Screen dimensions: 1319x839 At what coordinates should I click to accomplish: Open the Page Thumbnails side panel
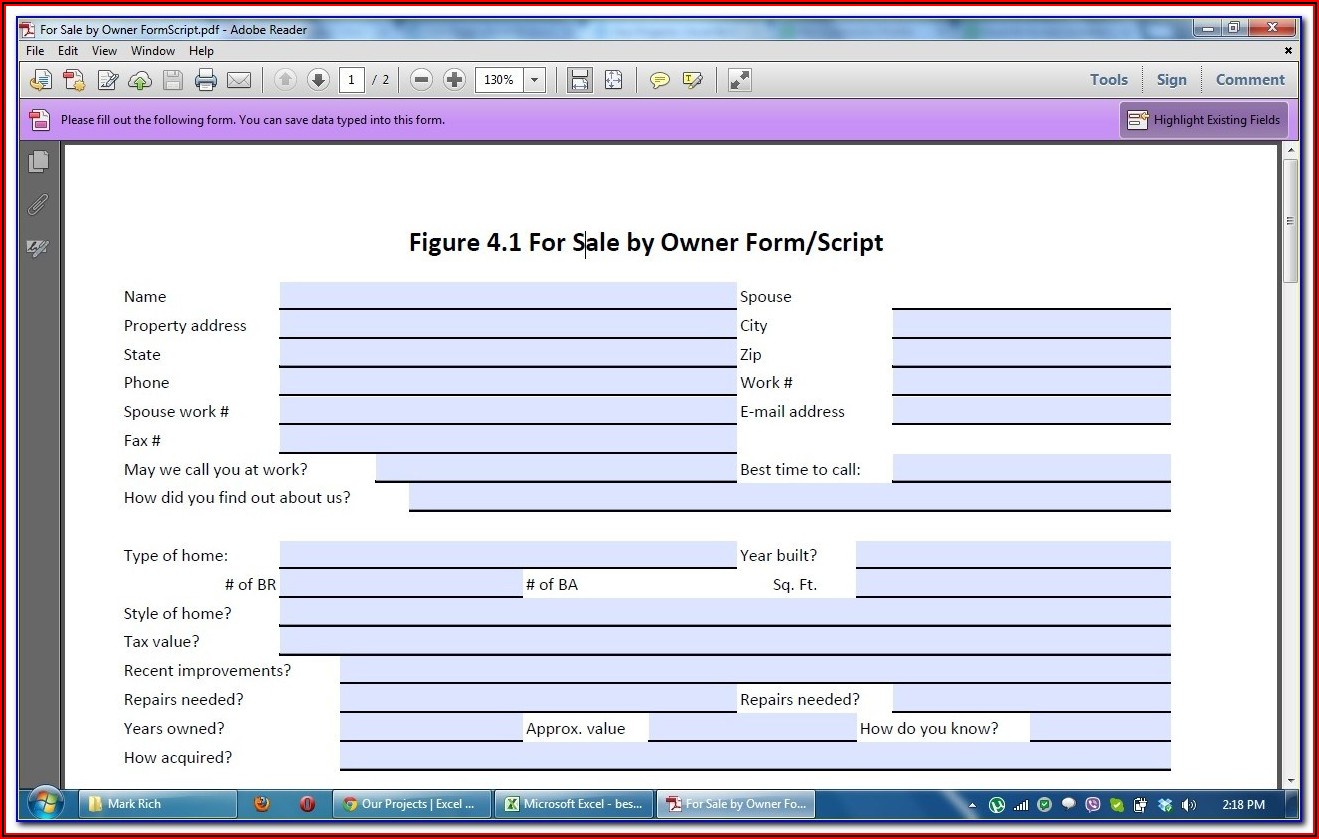click(39, 161)
